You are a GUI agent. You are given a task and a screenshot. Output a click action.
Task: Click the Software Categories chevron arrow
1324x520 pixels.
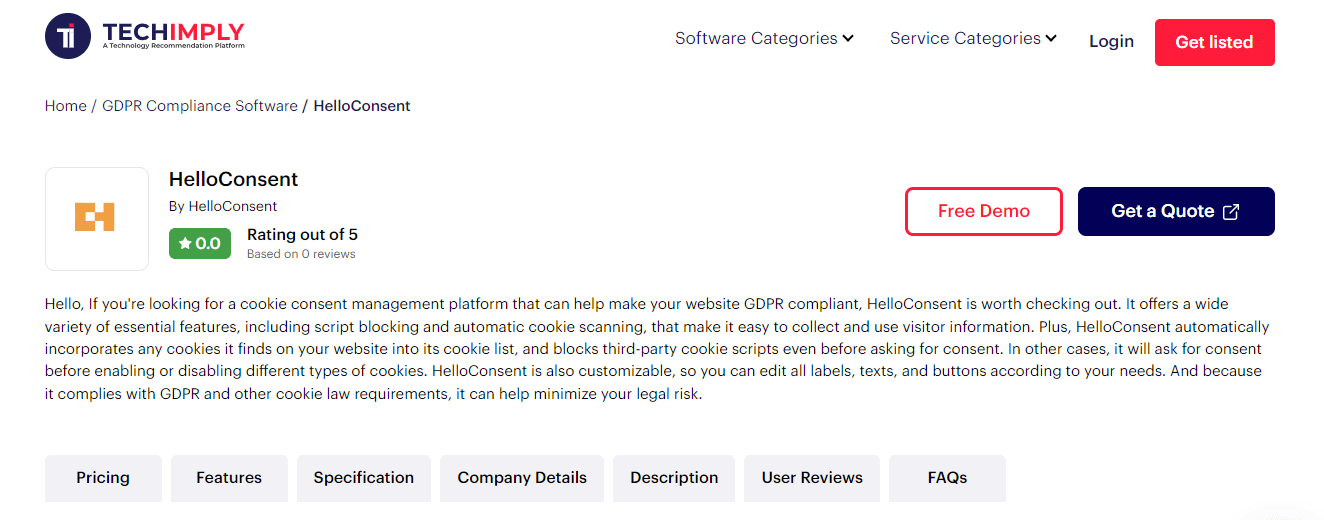848,39
